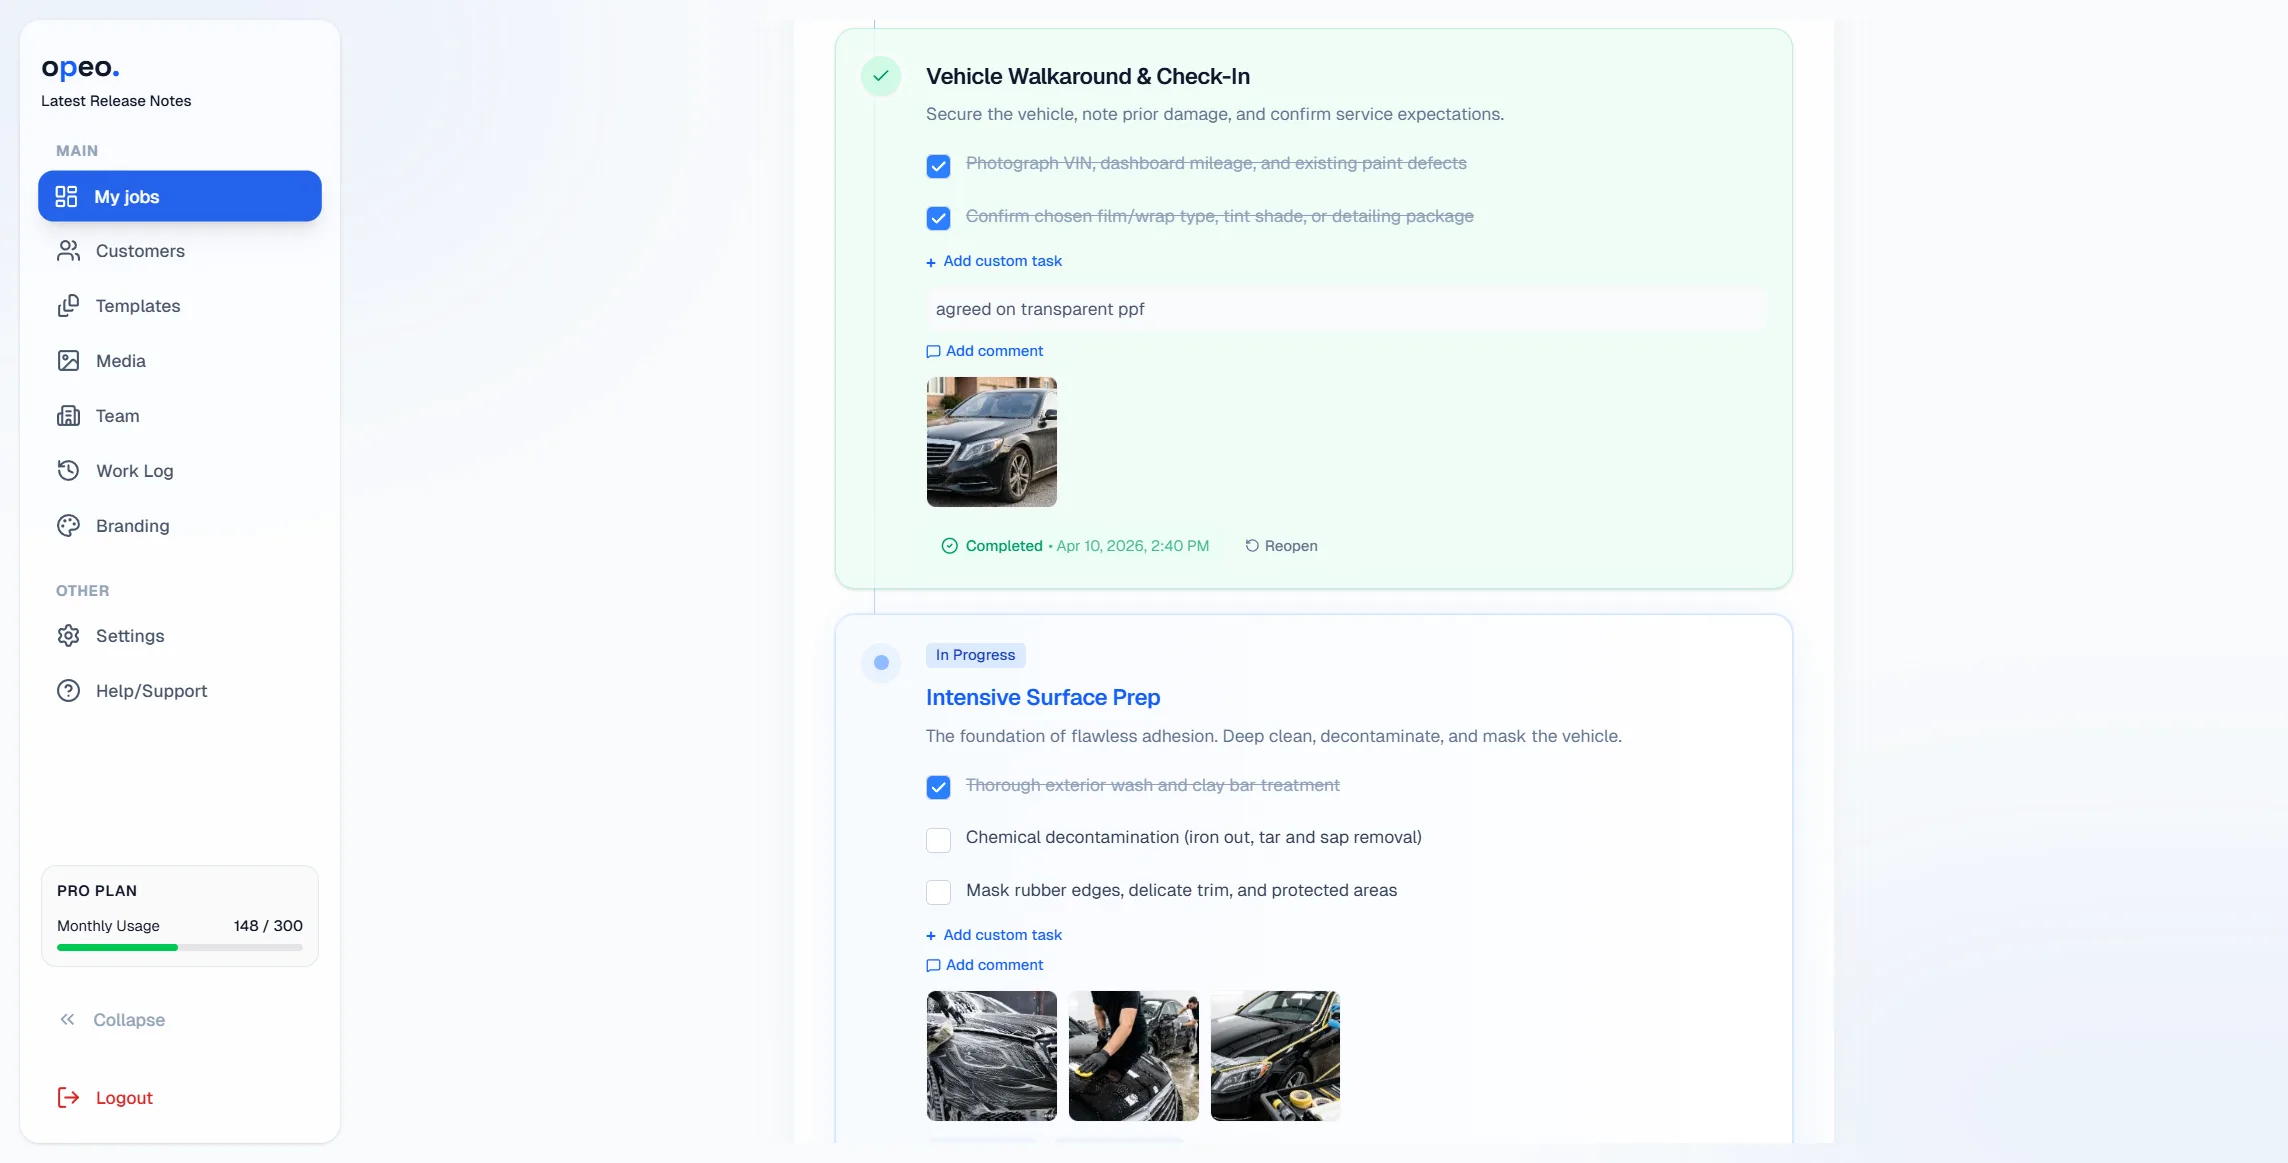Screen dimensions: 2288x1163
Task: Open the parked Mercedes check-in photo
Action: [x=992, y=442]
